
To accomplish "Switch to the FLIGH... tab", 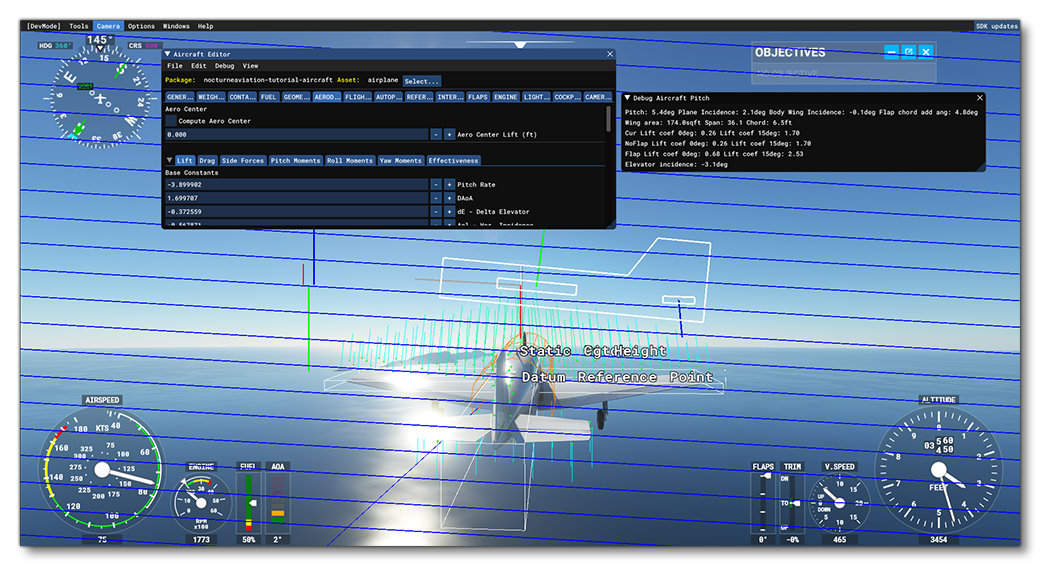I will pyautogui.click(x=358, y=97).
